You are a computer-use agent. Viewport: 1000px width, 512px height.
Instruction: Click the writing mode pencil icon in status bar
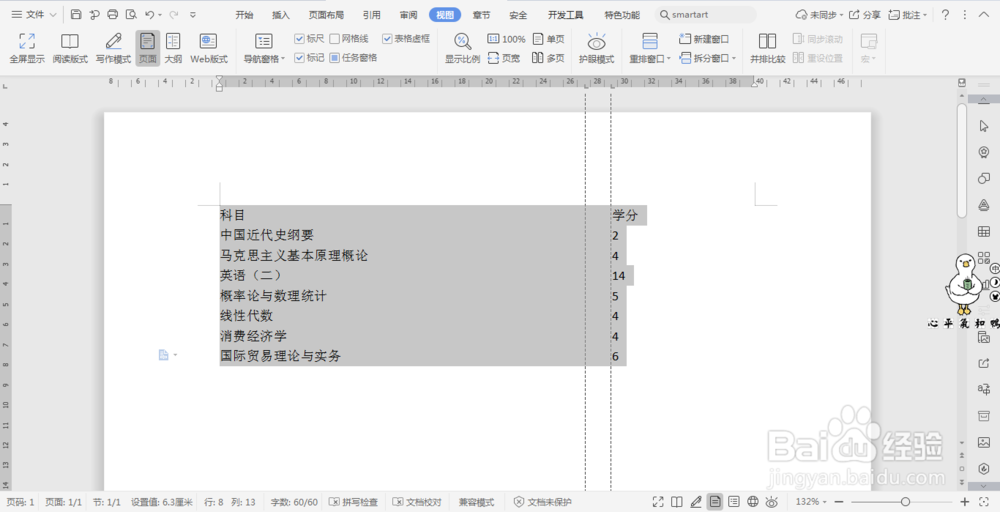click(696, 502)
